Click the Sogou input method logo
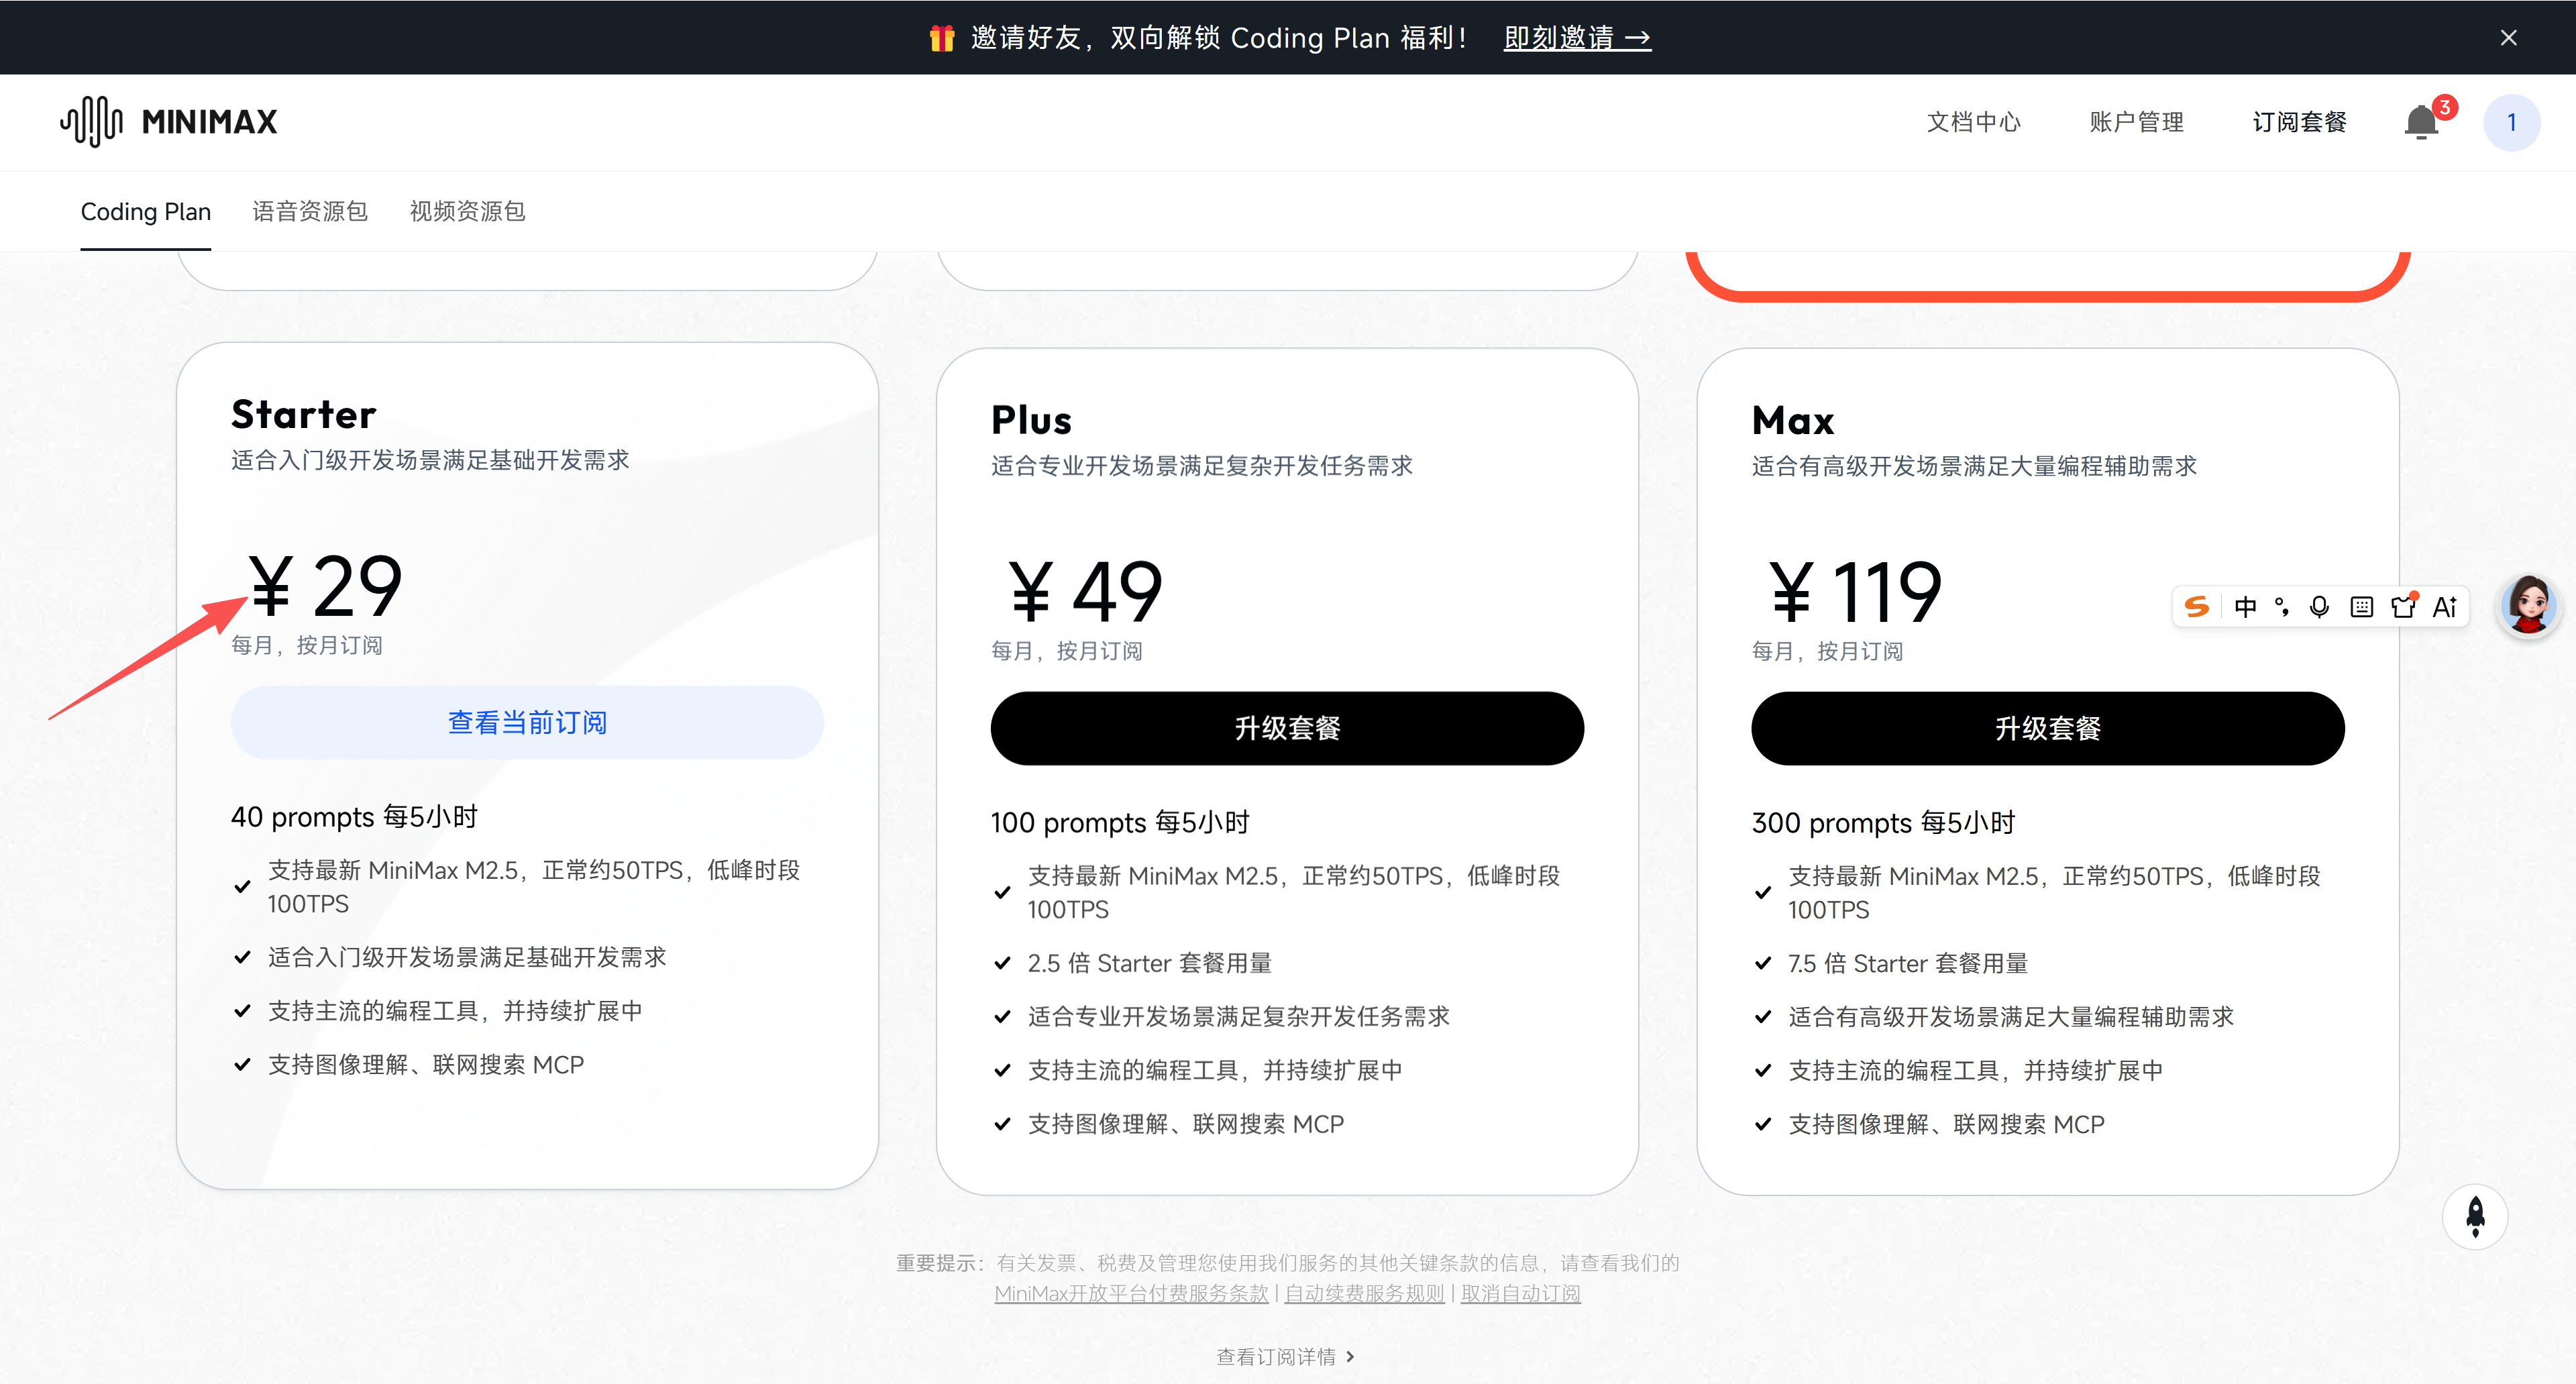This screenshot has width=2576, height=1384. pyautogui.click(x=2196, y=606)
